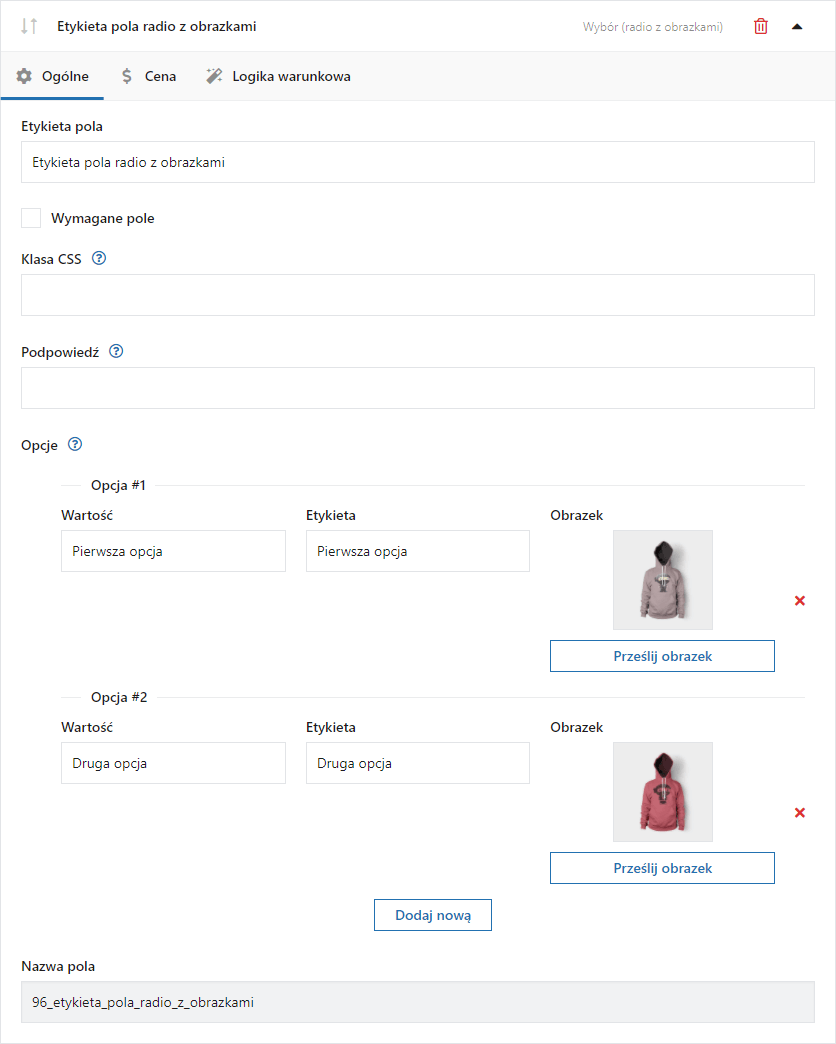Remove Opcja #2 with the red X
Screen dimensions: 836x1044
tap(800, 812)
